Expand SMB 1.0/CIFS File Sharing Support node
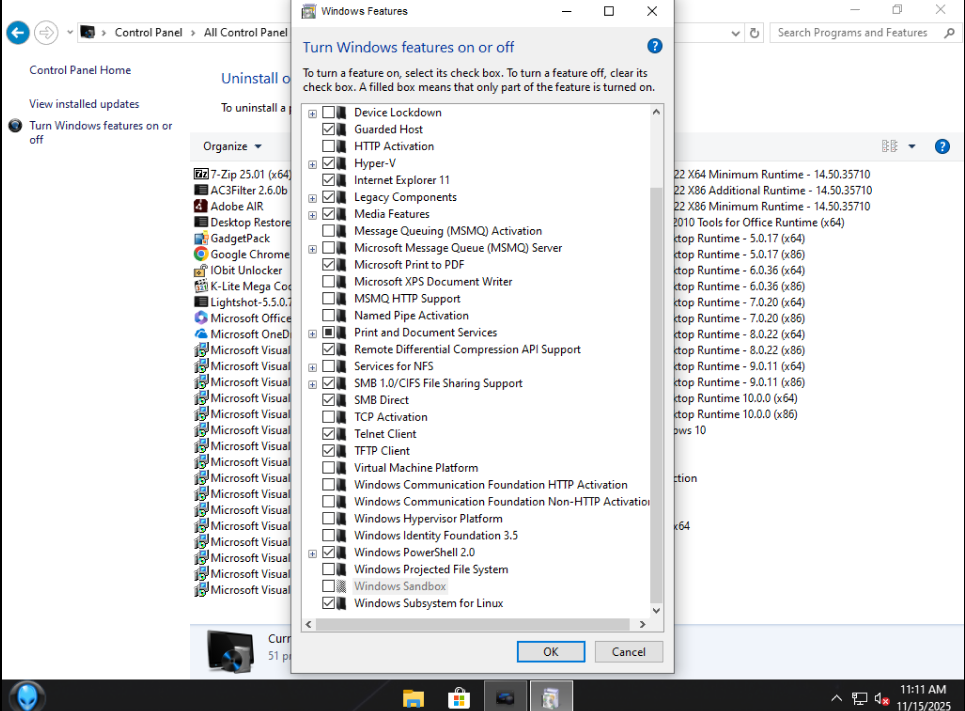 pyautogui.click(x=313, y=384)
